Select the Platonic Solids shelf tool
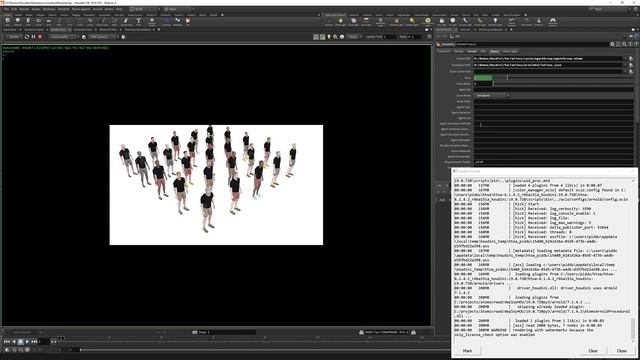640x360 pixels. [x=152, y=21]
